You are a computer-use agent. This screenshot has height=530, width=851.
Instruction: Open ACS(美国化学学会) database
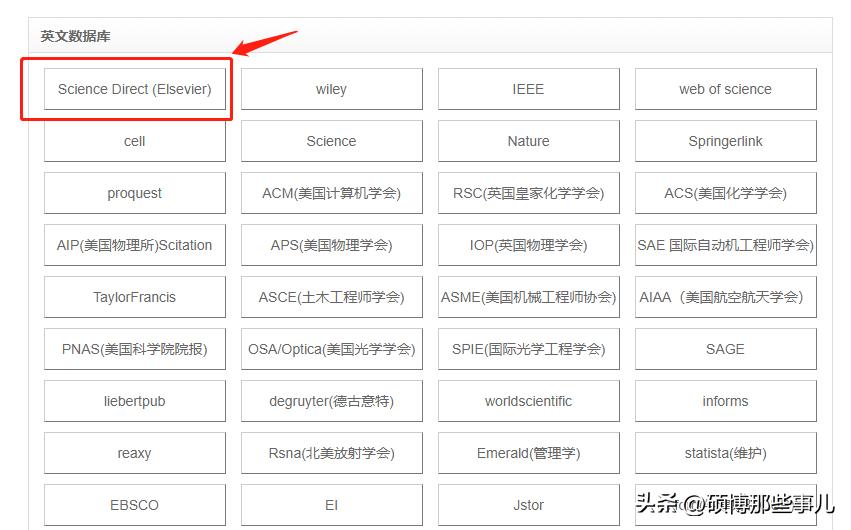[x=726, y=193]
